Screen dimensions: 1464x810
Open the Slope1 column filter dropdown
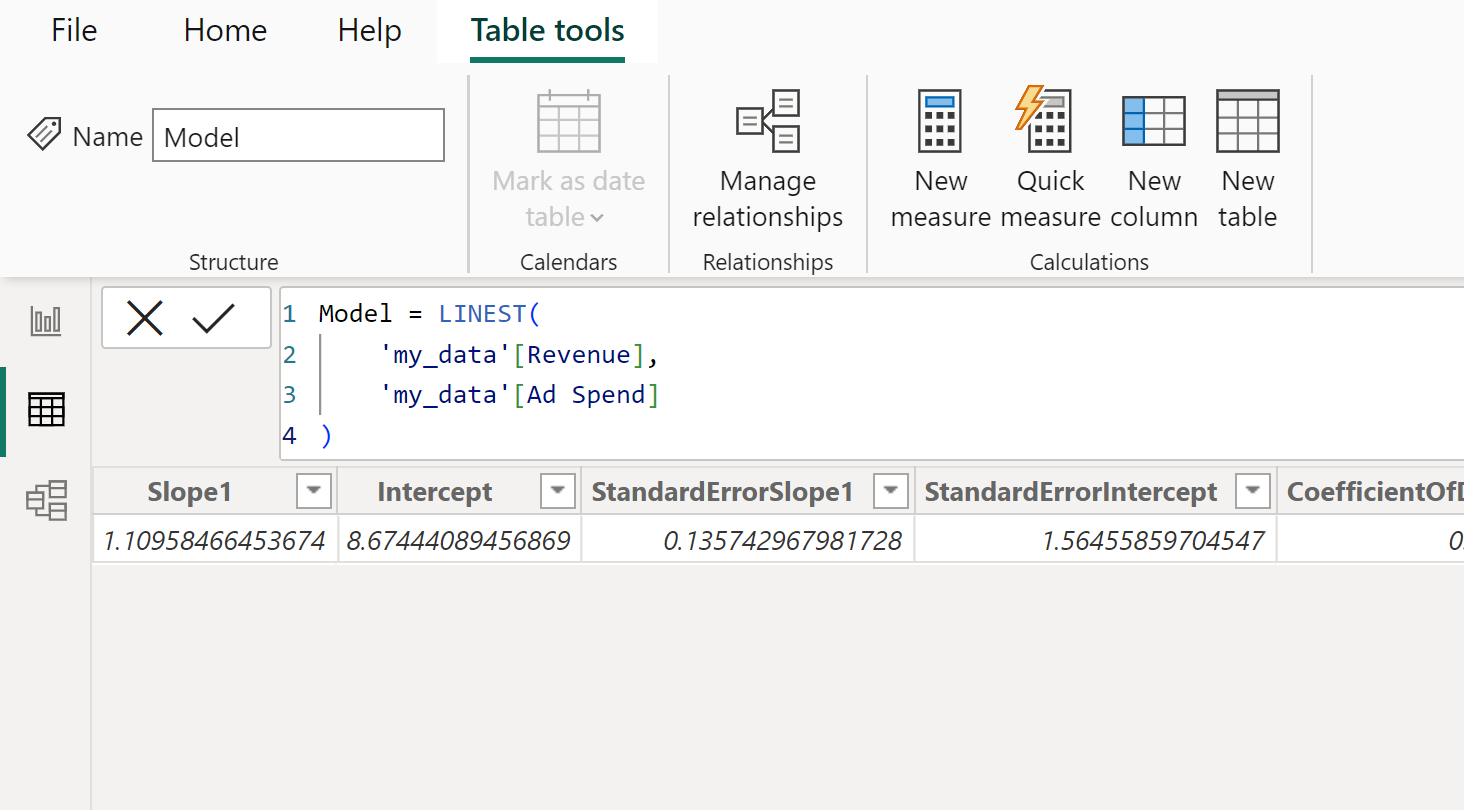click(x=314, y=491)
